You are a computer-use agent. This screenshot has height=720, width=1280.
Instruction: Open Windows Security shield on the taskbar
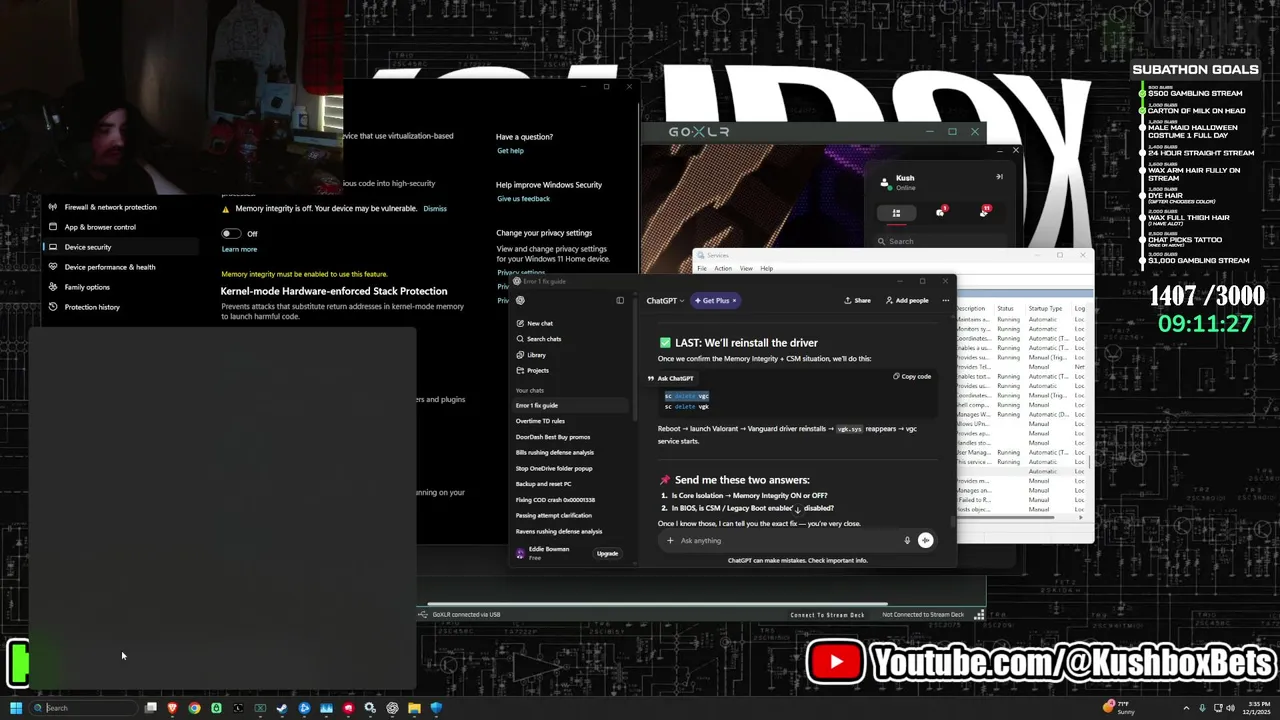[436, 708]
